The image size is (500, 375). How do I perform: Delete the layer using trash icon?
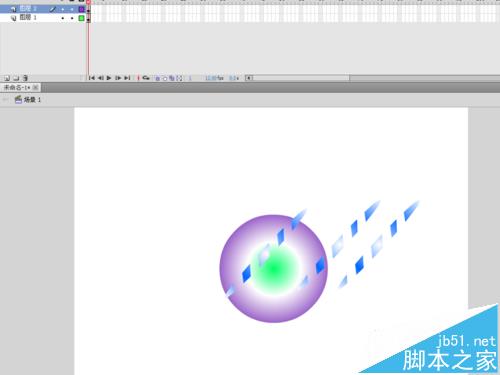click(x=25, y=78)
